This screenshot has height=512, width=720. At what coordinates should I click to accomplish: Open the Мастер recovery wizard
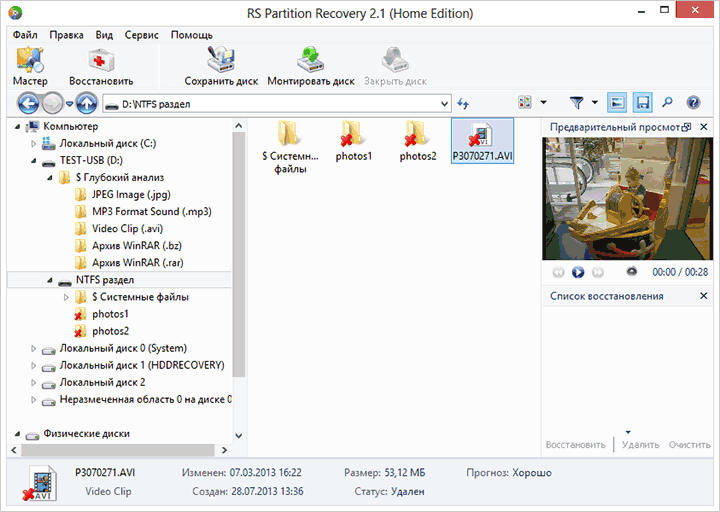coord(30,66)
